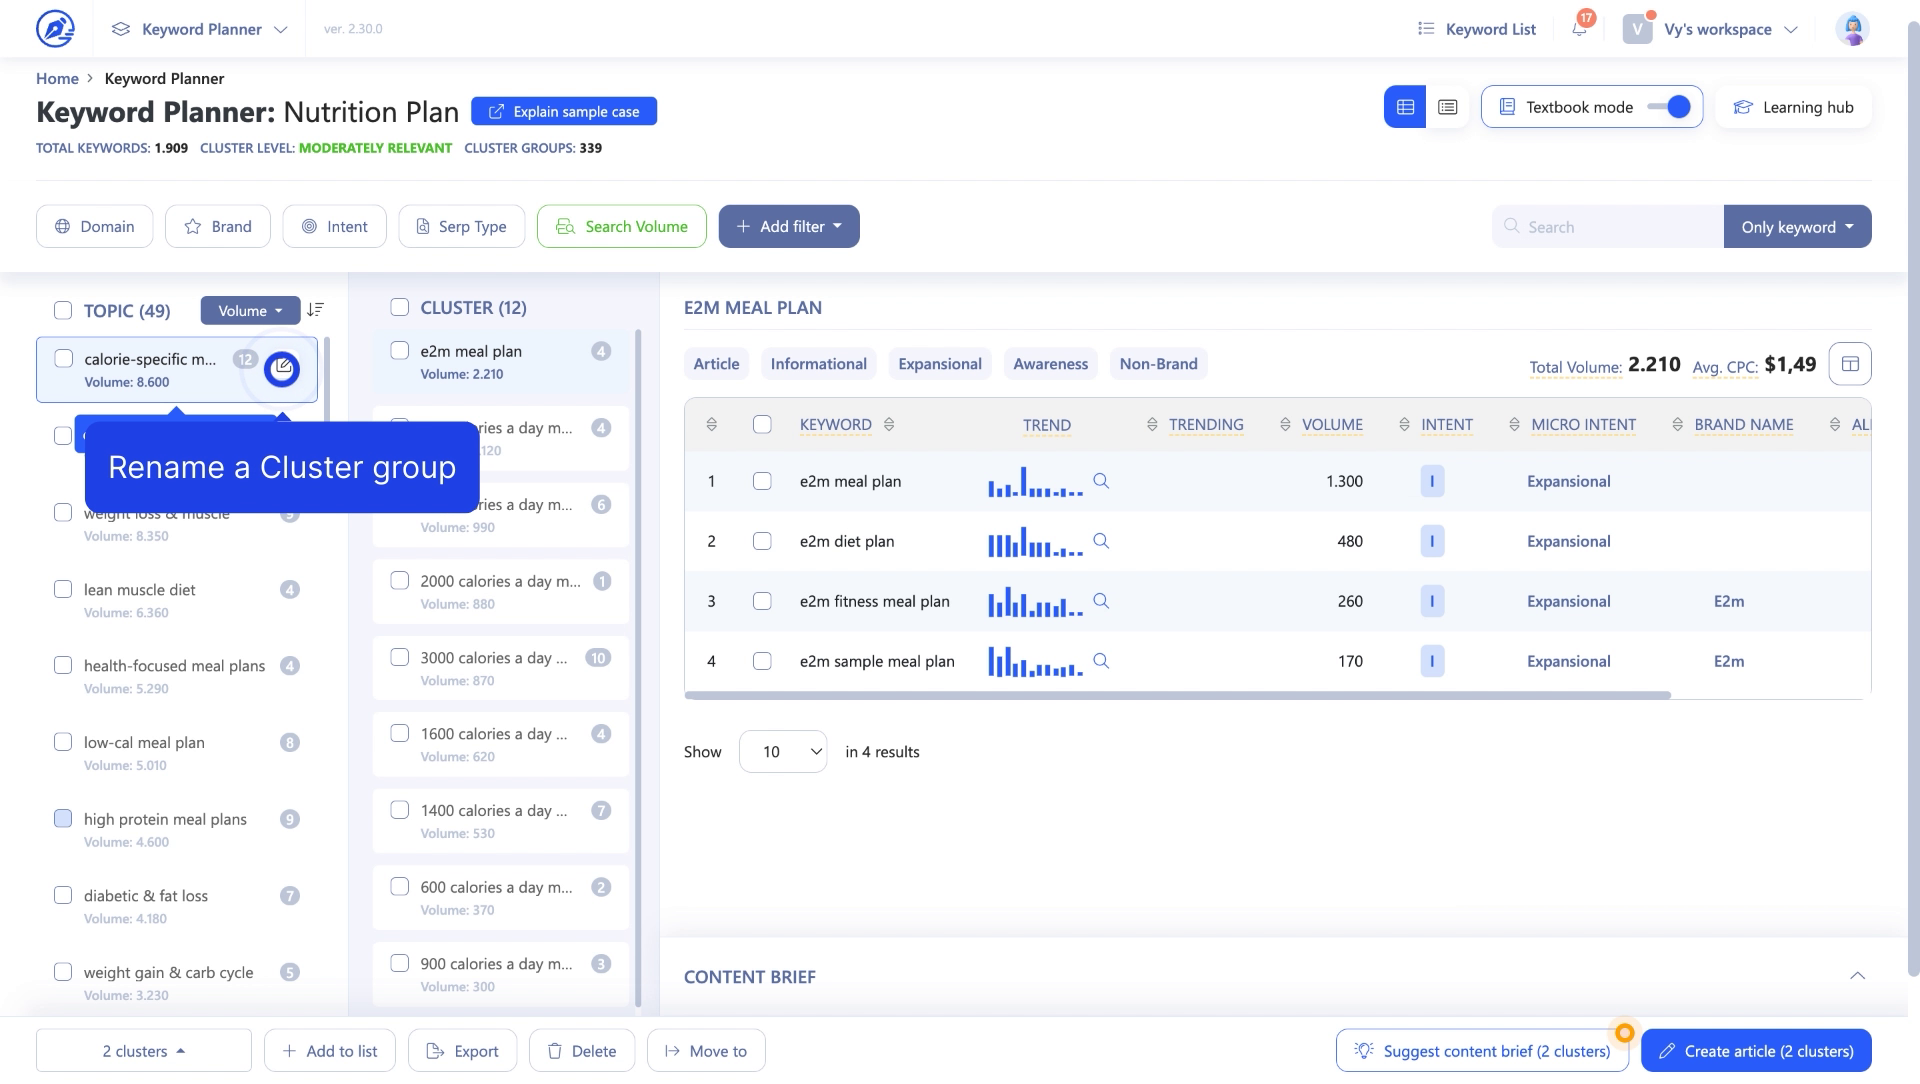Click Export button in bottom bar
Screen dimensions: 1920x1084
(x=462, y=1051)
